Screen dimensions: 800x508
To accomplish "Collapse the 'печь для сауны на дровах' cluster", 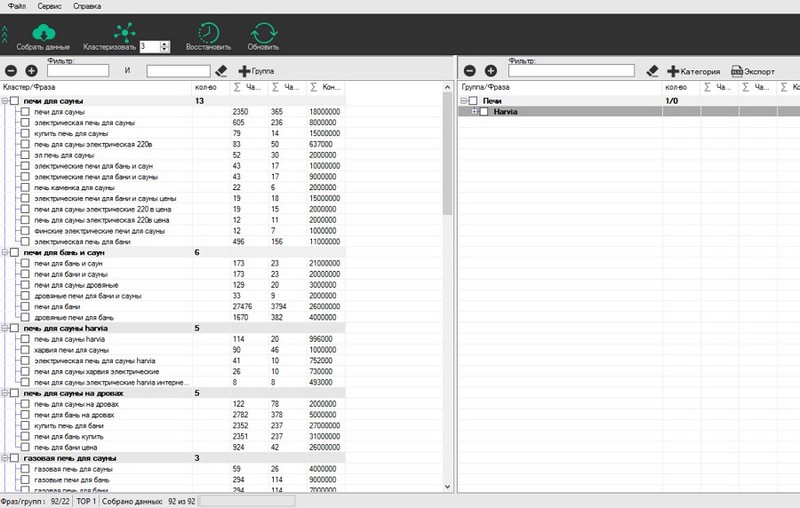I will (5, 393).
